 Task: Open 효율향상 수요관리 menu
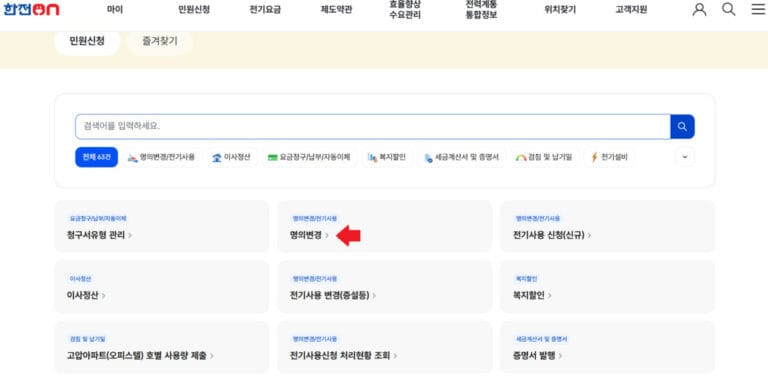click(x=405, y=9)
